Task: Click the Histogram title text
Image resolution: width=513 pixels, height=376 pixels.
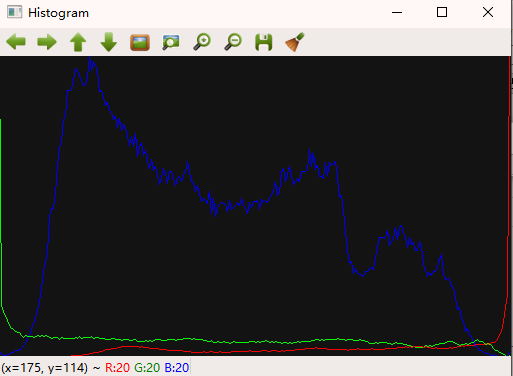Action: click(58, 13)
